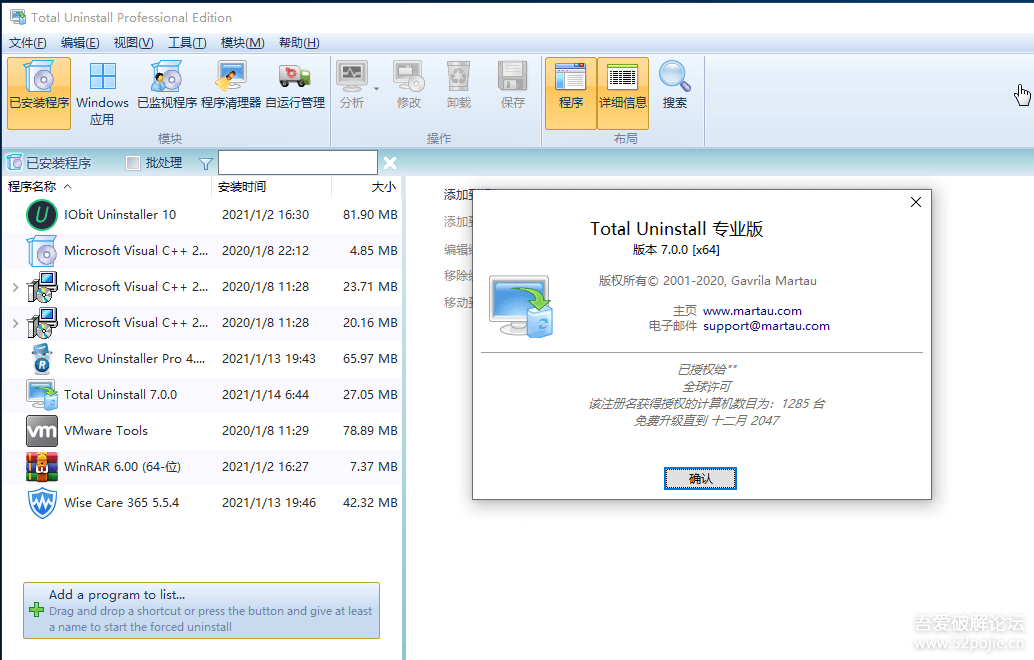
Task: Click 'Total Uninstall 7.0.0' name text
Action: [121, 395]
